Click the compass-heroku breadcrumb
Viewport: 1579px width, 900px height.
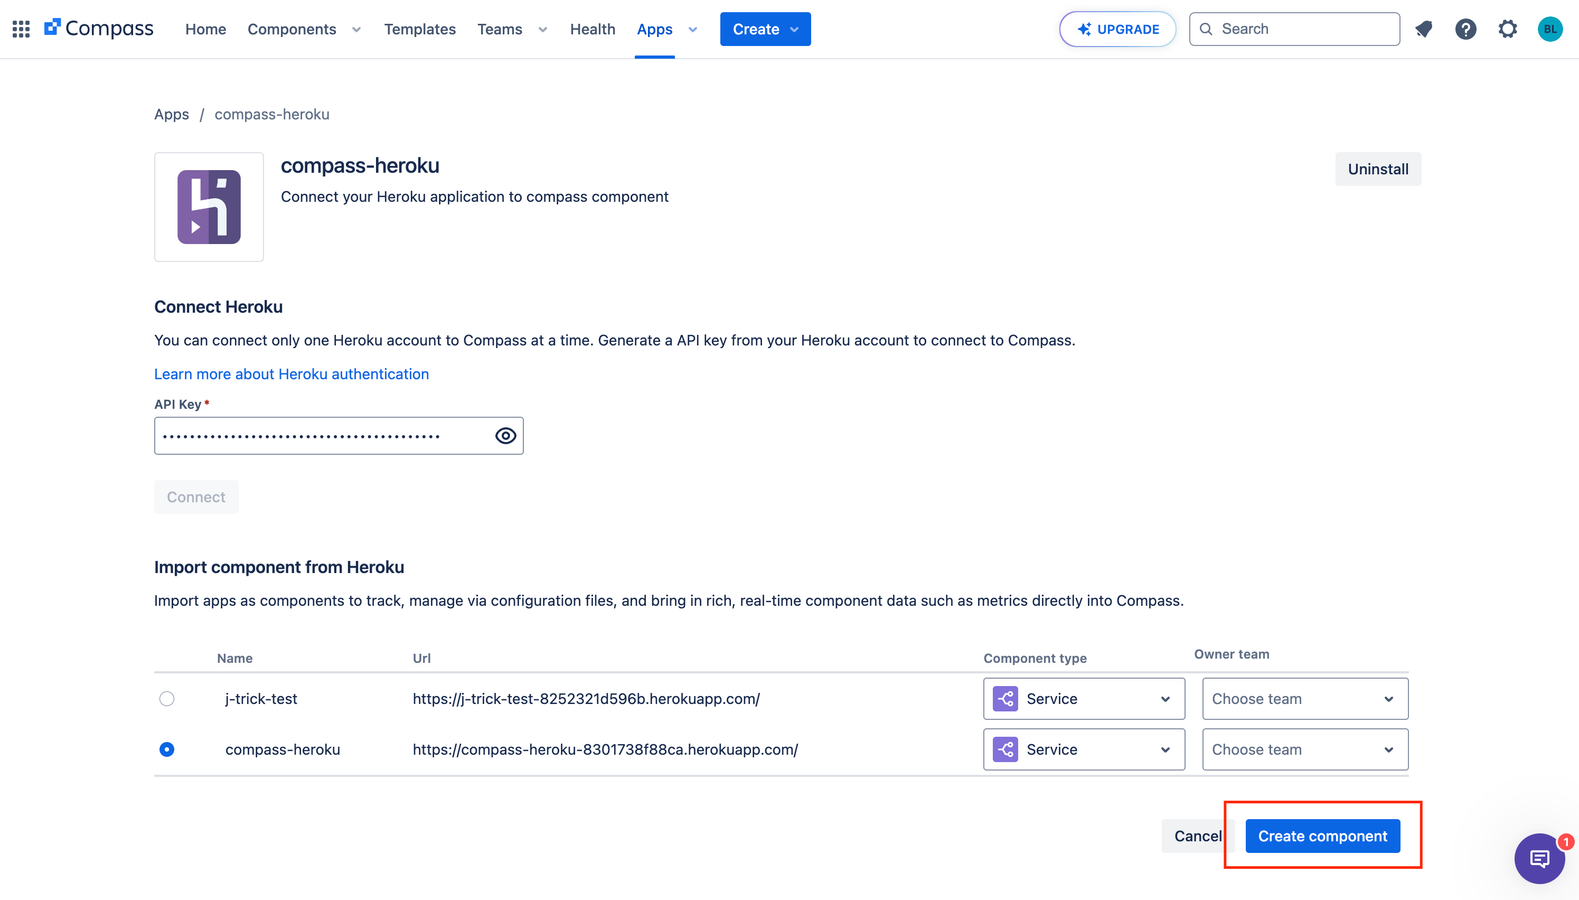pyautogui.click(x=272, y=114)
